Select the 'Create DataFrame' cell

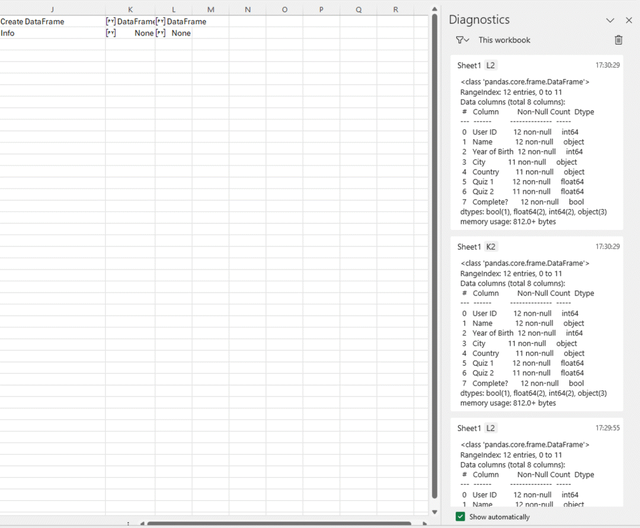tap(52, 21)
